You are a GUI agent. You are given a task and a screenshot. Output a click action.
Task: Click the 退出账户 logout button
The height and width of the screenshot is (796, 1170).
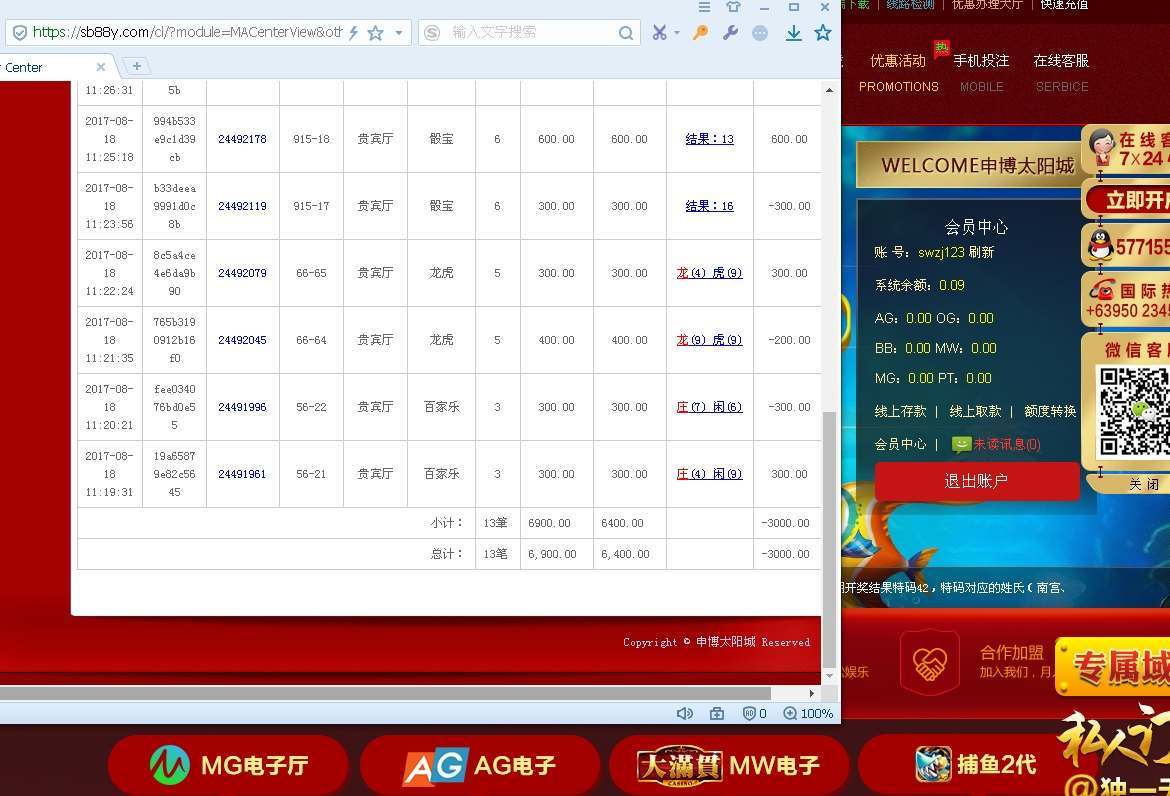tap(977, 481)
